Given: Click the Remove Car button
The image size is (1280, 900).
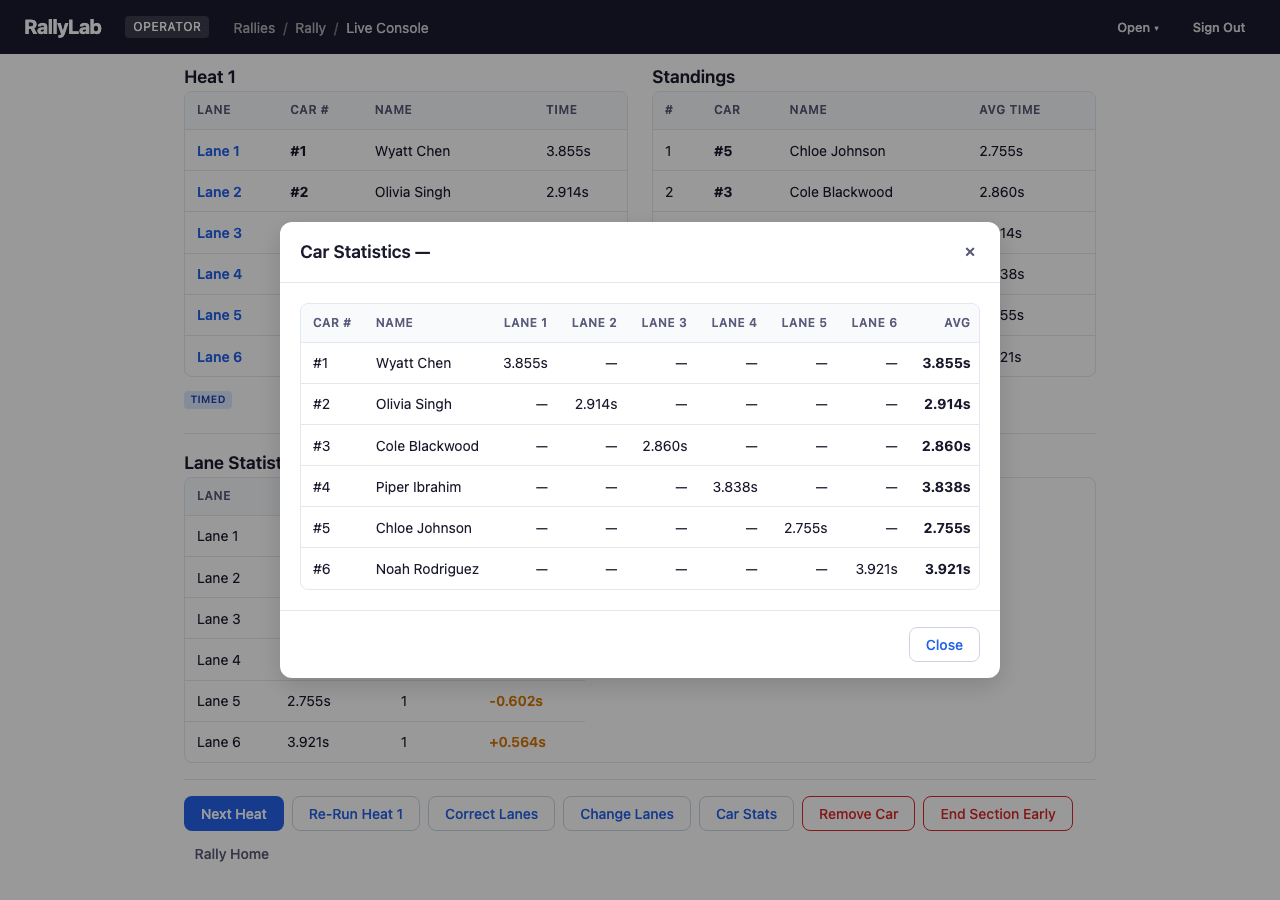Looking at the screenshot, I should pyautogui.click(x=858, y=814).
